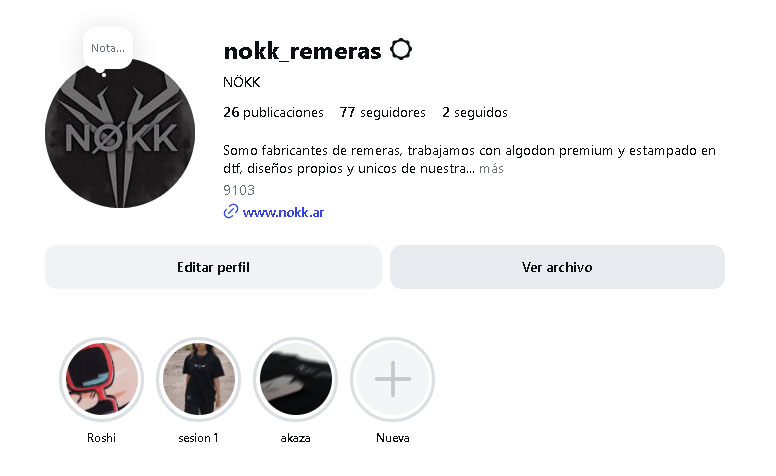Click the 26 publicaciones count
The width and height of the screenshot is (776, 476).
click(273, 112)
